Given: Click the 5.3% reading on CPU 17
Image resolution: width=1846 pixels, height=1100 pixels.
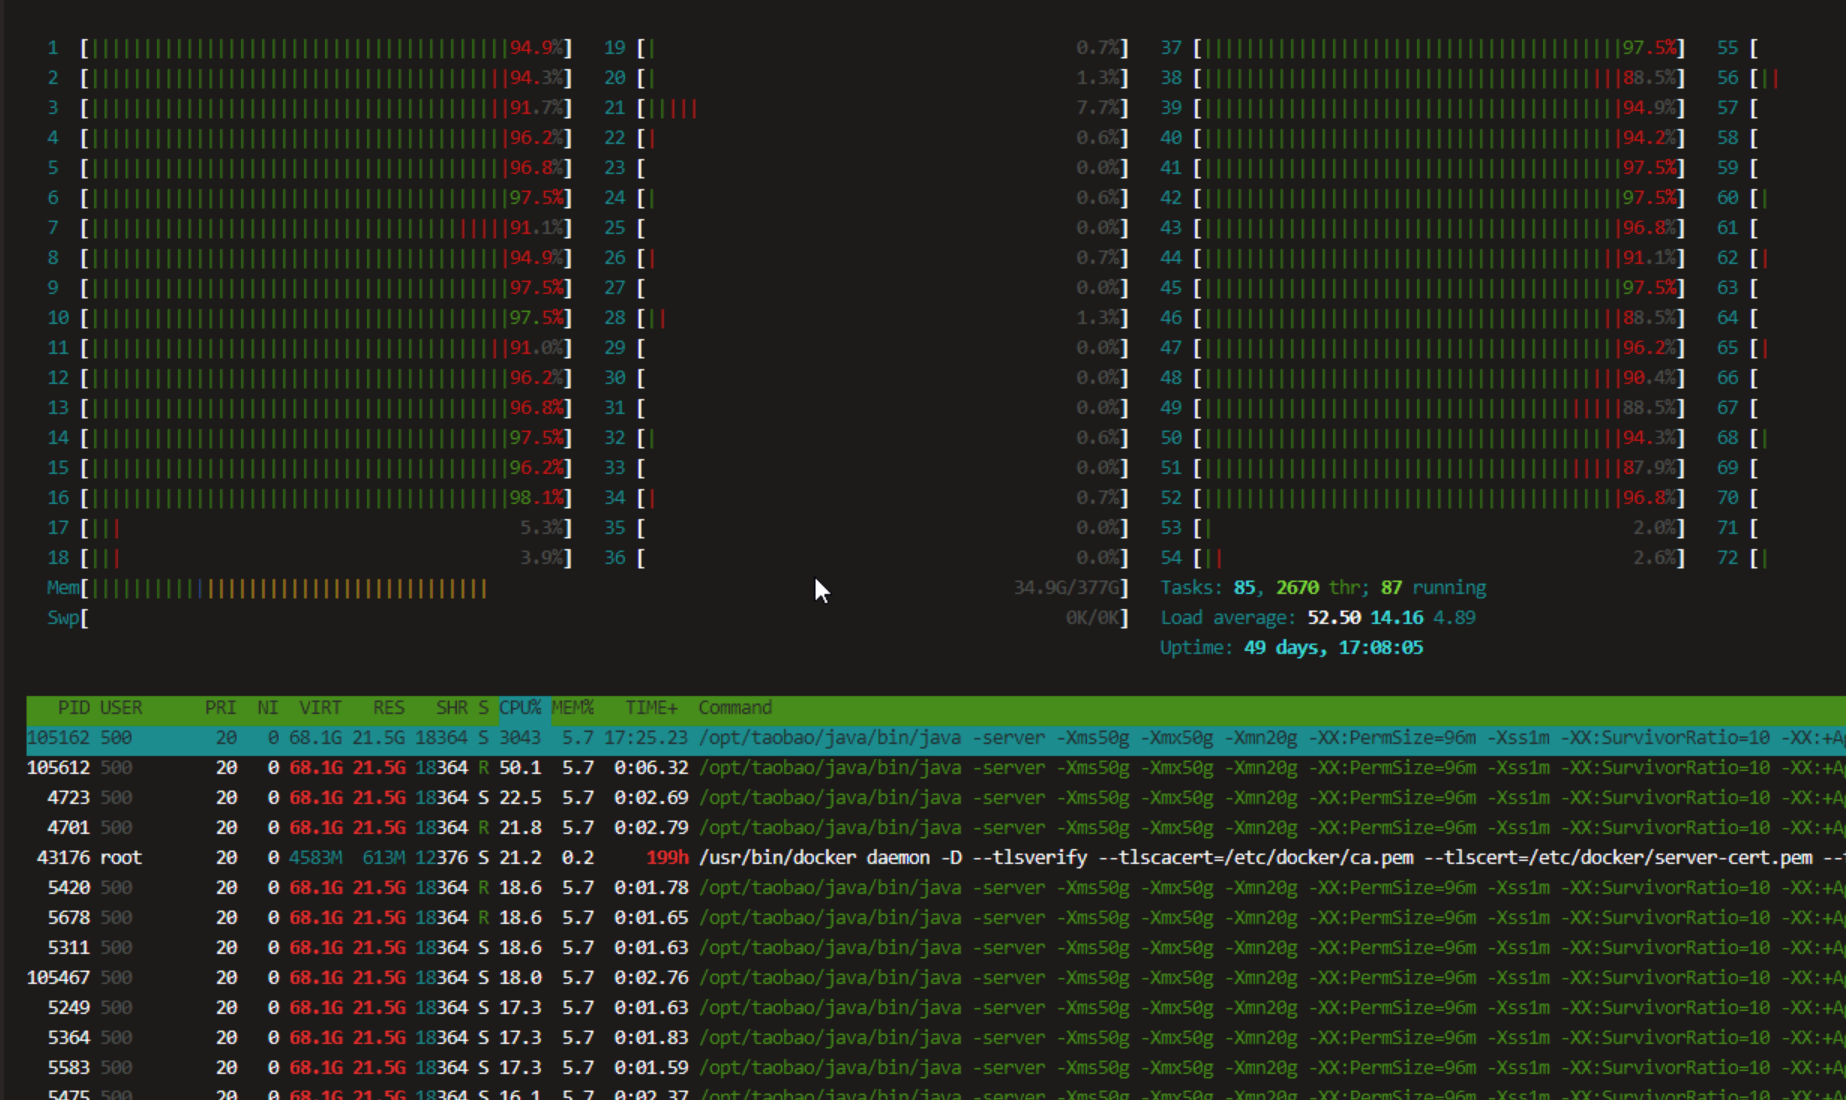Looking at the screenshot, I should [542, 528].
